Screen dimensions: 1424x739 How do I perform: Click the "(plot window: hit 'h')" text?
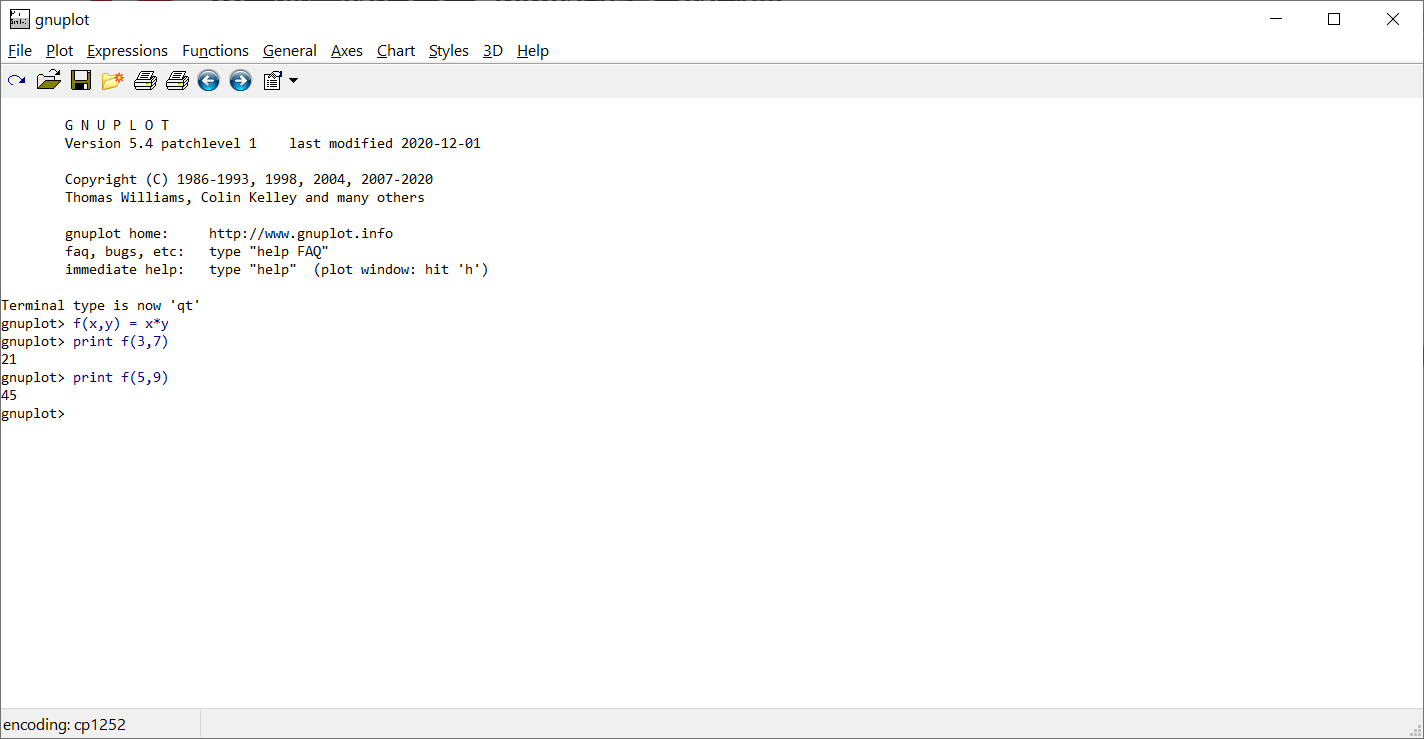[x=401, y=269]
